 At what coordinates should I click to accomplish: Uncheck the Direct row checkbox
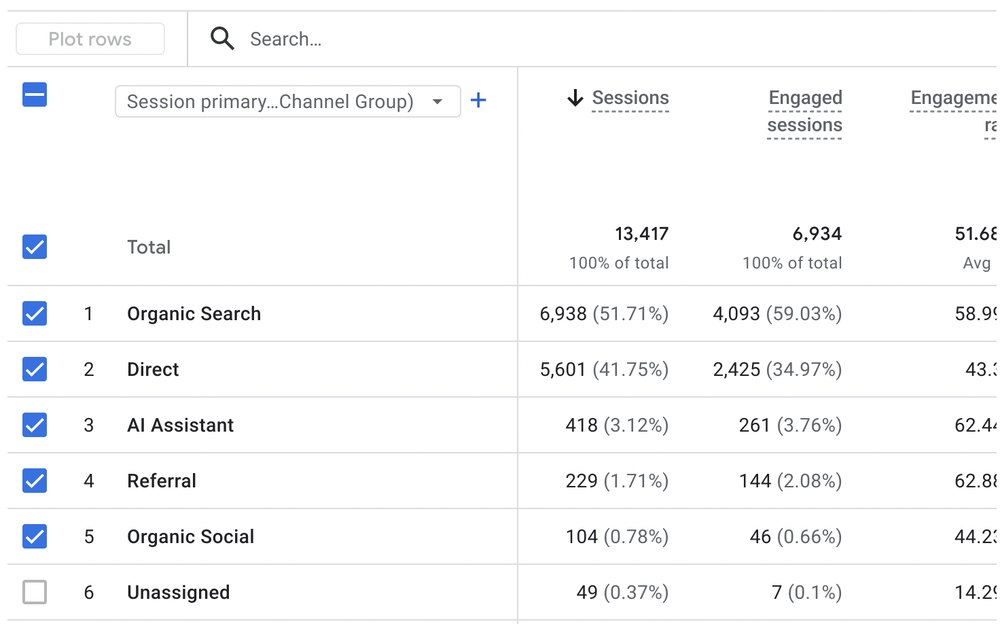pyautogui.click(x=34, y=369)
